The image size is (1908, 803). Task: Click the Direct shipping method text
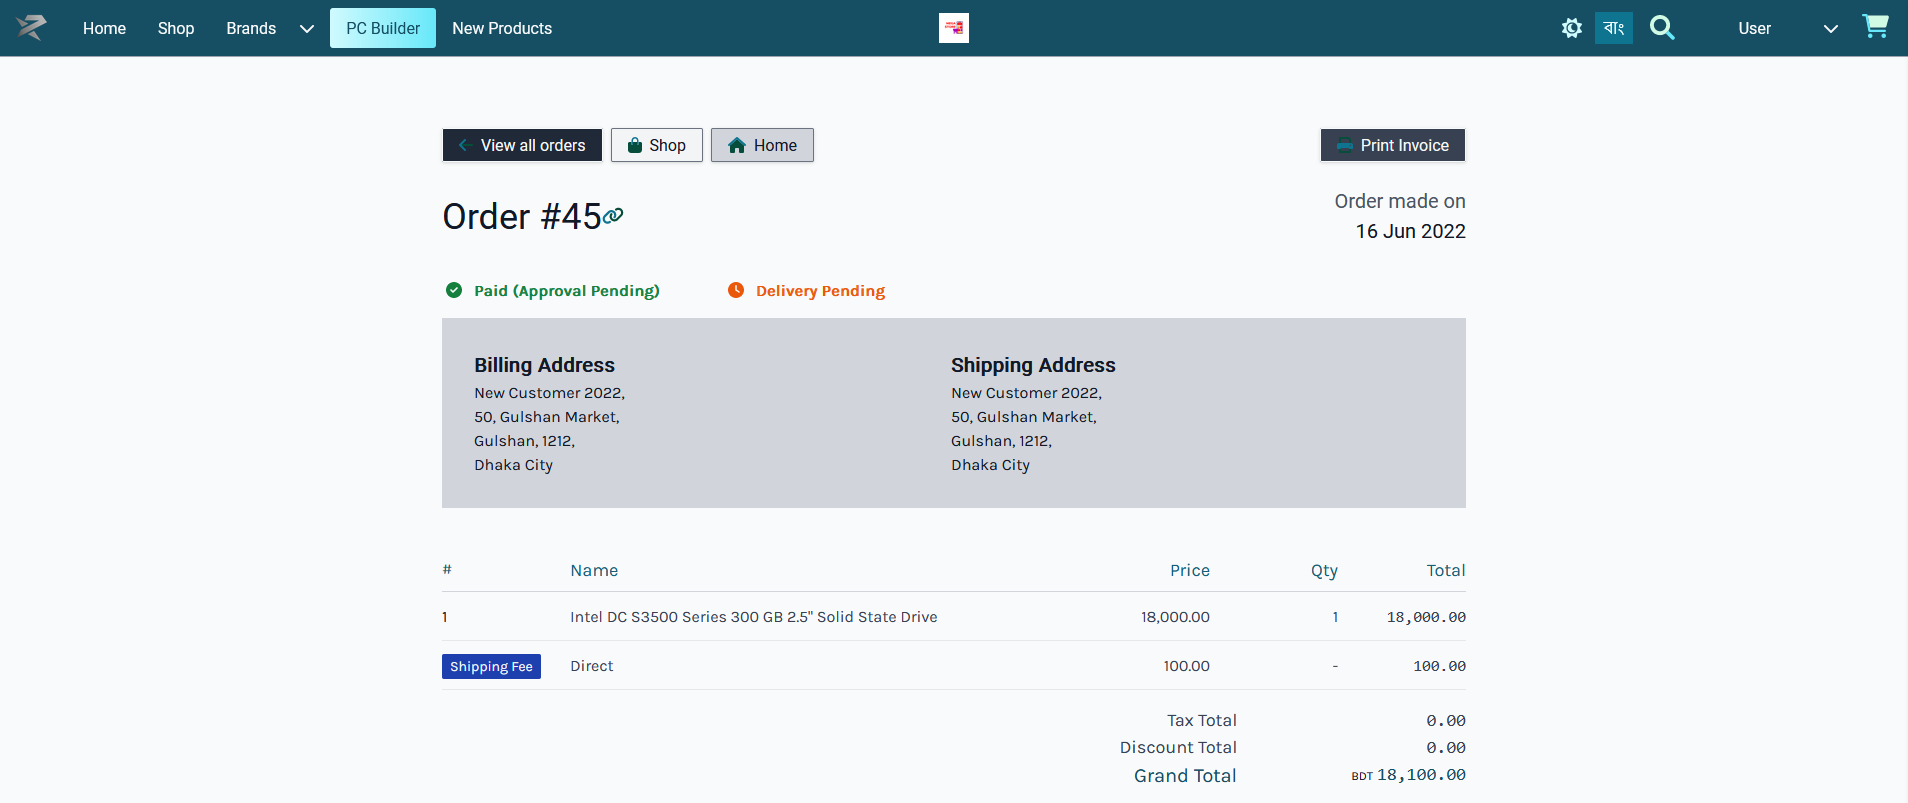click(592, 666)
